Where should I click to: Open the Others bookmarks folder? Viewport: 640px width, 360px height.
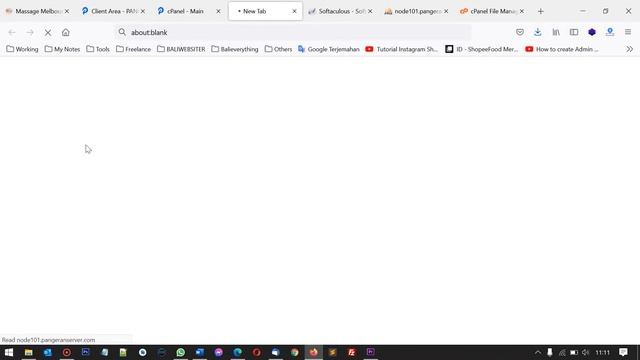tap(278, 49)
